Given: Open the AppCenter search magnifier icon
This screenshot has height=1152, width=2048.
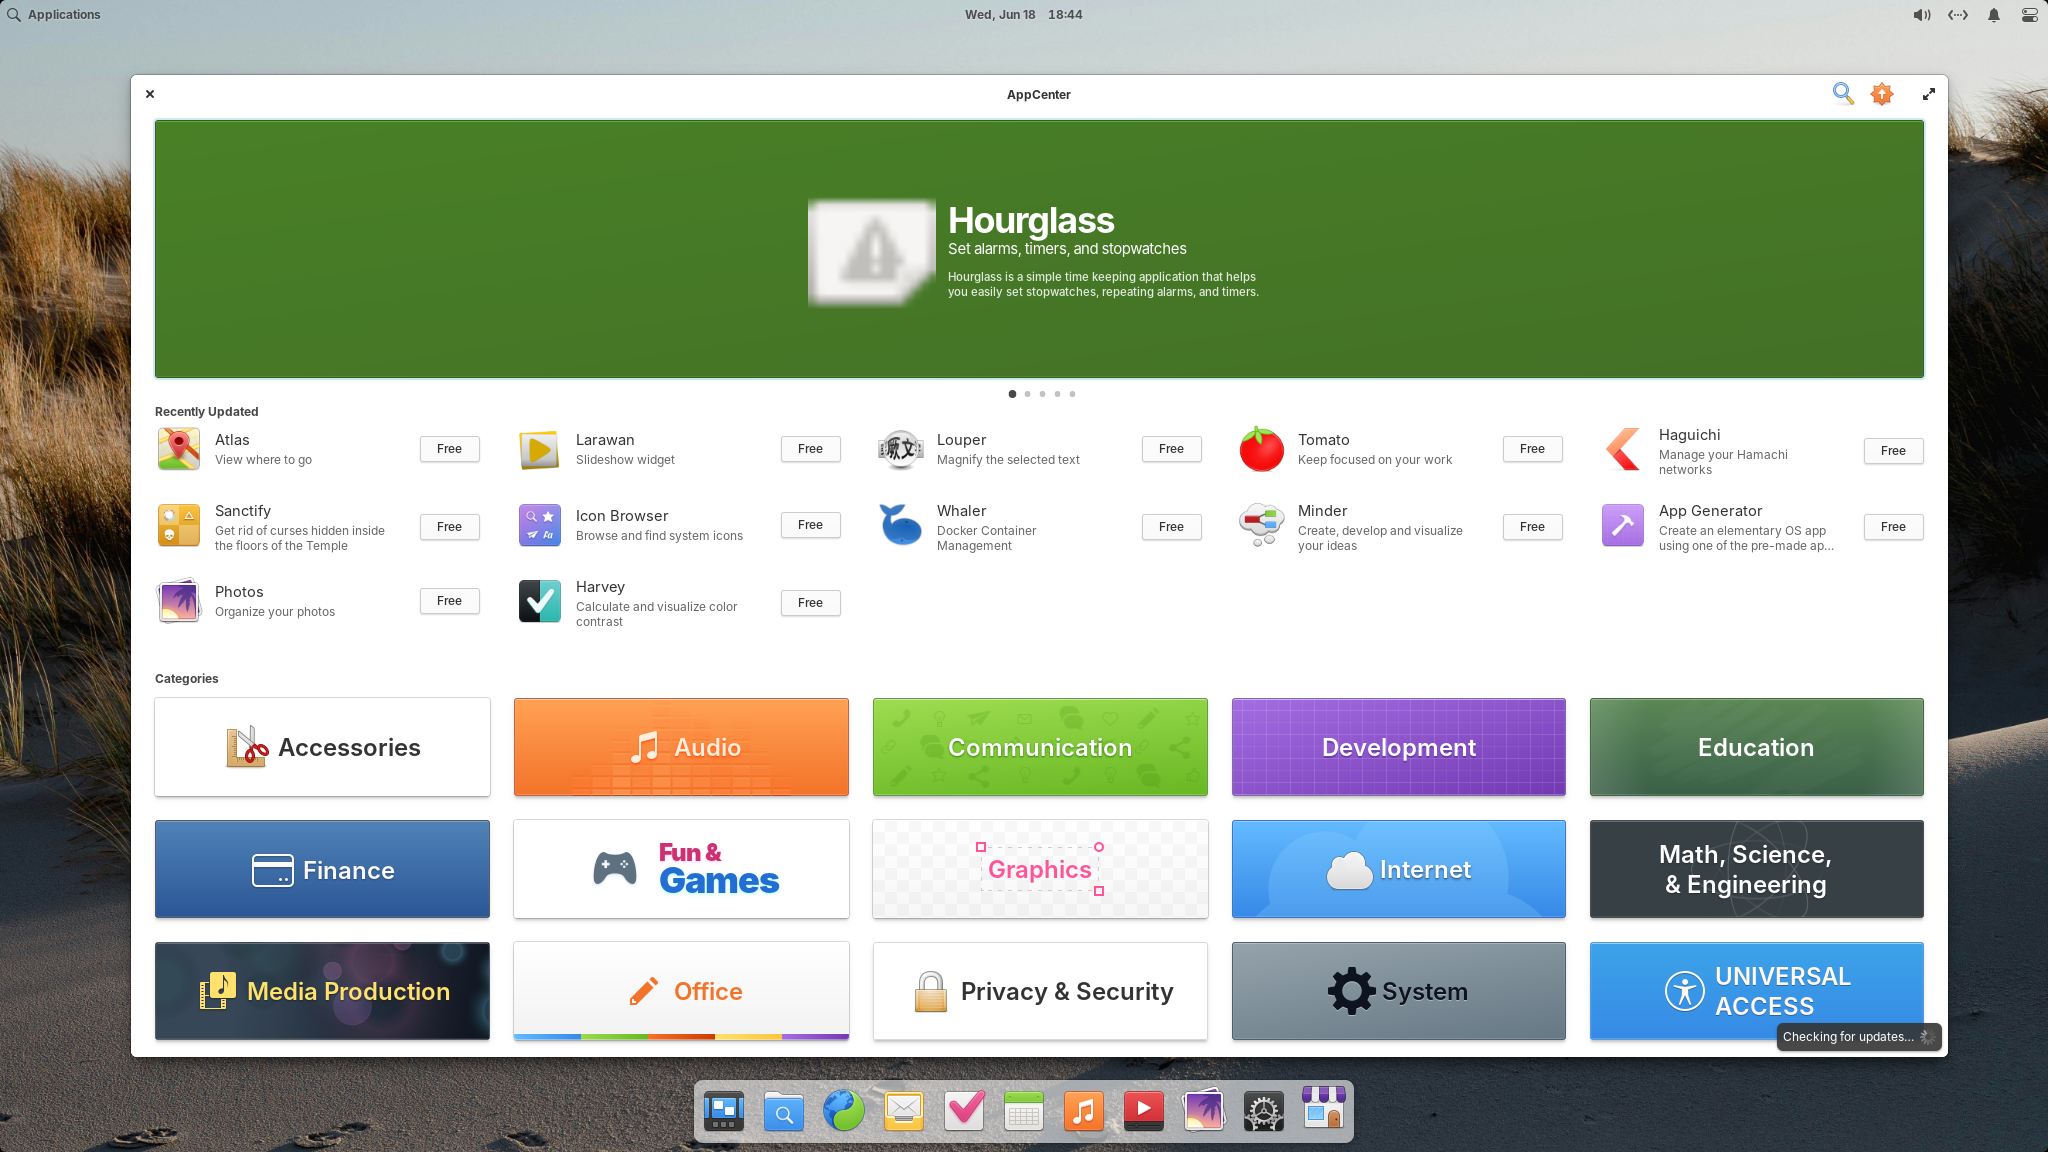Looking at the screenshot, I should click(x=1843, y=94).
